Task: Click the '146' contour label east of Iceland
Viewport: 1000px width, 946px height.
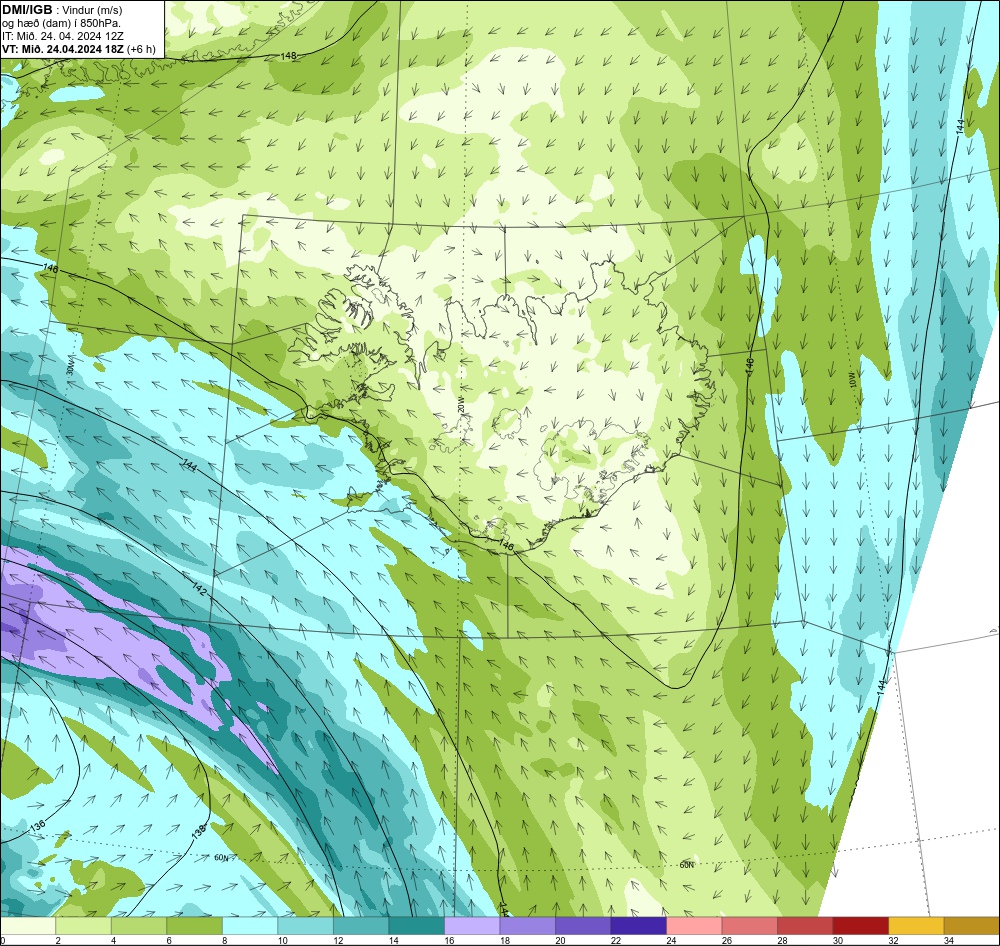Action: pos(750,366)
